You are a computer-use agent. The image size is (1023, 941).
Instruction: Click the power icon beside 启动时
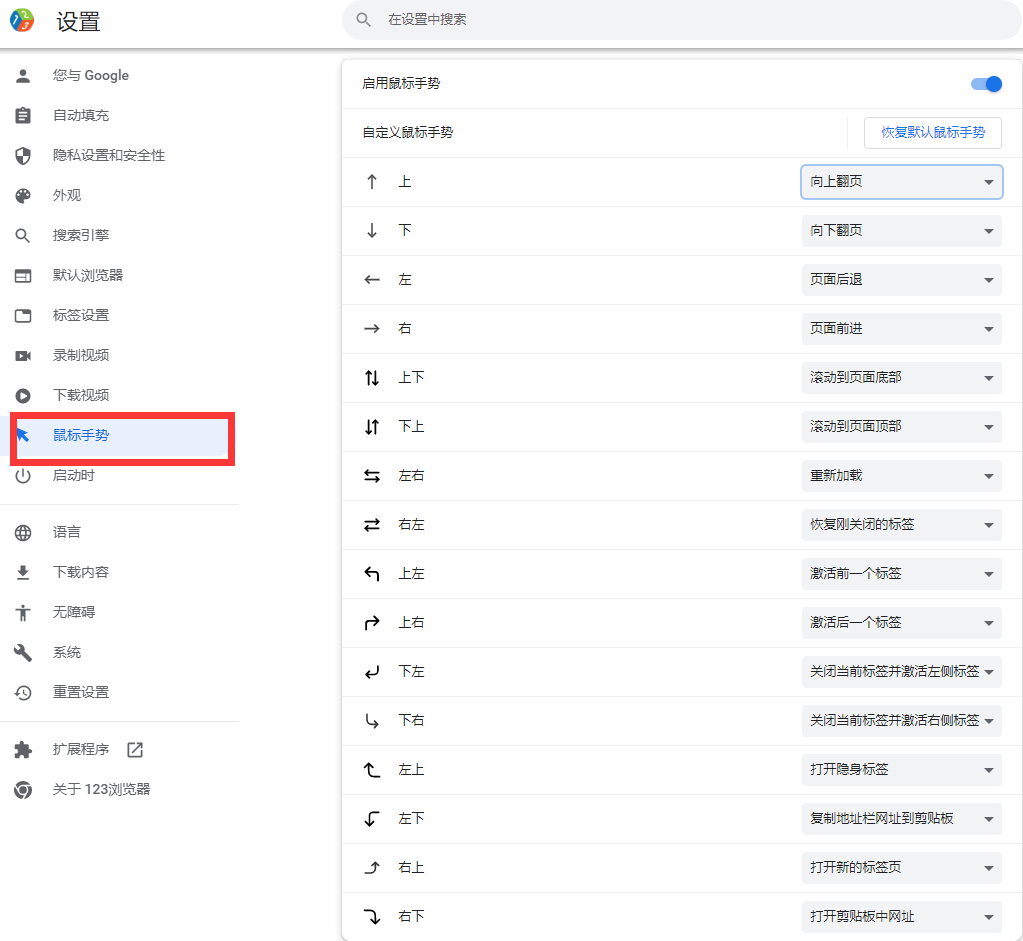pyautogui.click(x=23, y=476)
